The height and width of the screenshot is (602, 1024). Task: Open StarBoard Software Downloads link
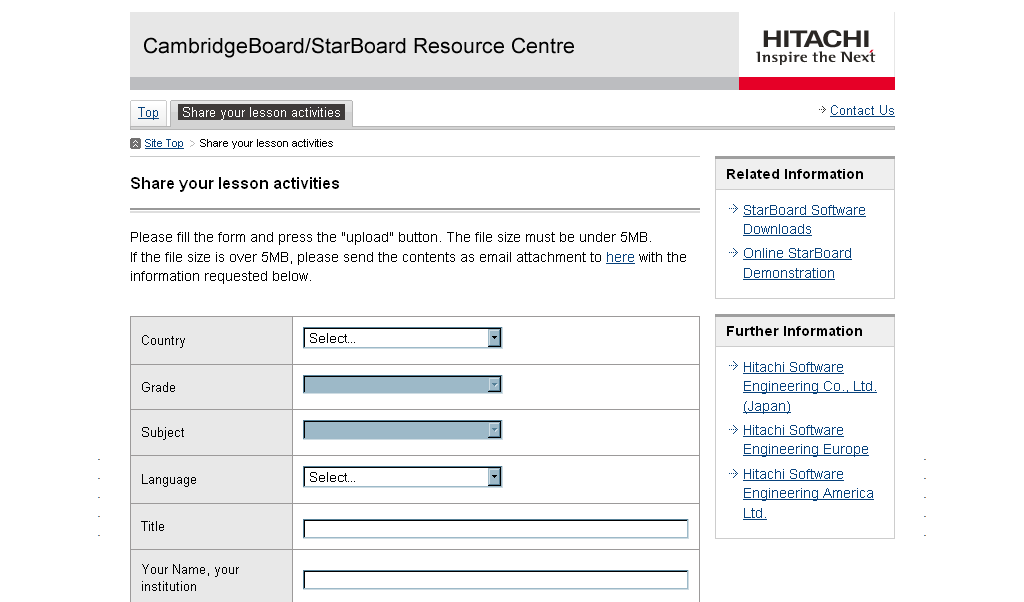(804, 219)
